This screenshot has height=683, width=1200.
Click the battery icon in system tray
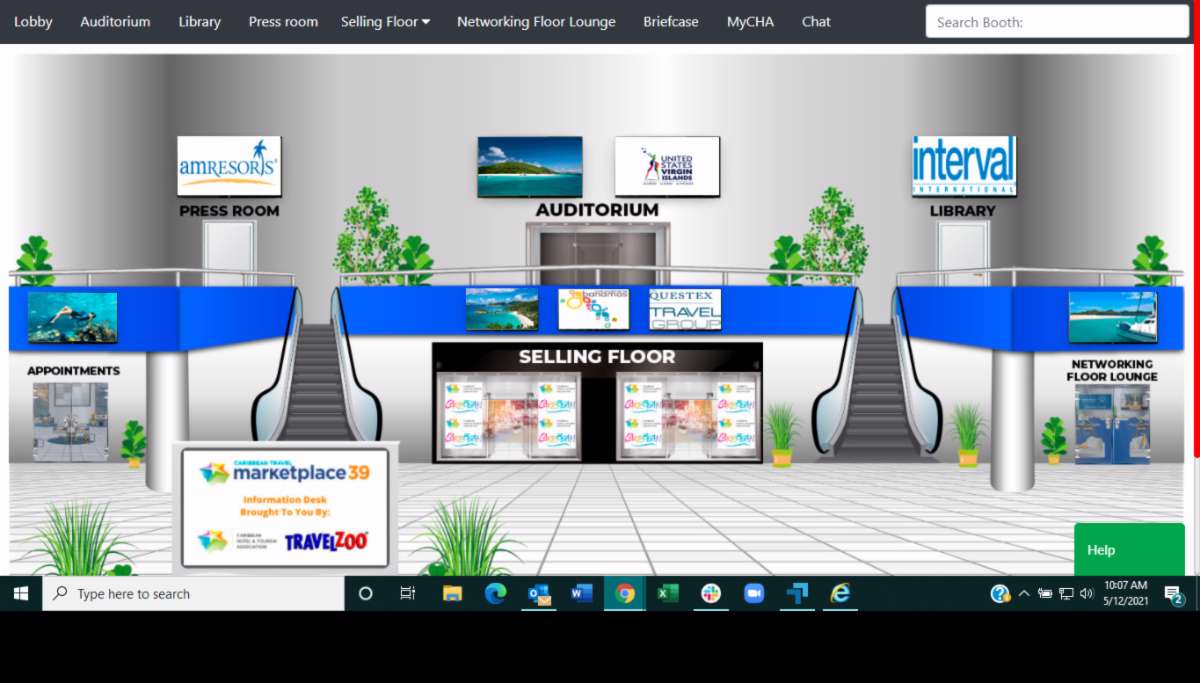(1045, 594)
